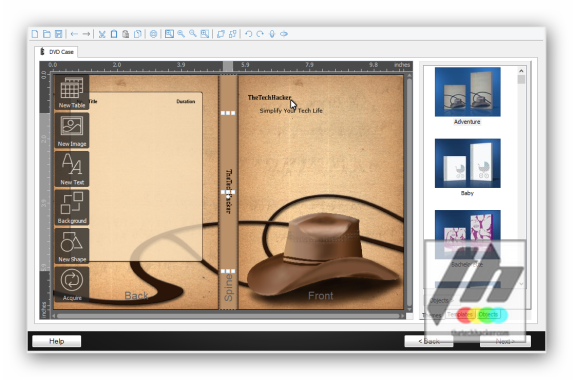Click the fit-to-window zoom icon
This screenshot has width=573, height=380.
click(169, 34)
